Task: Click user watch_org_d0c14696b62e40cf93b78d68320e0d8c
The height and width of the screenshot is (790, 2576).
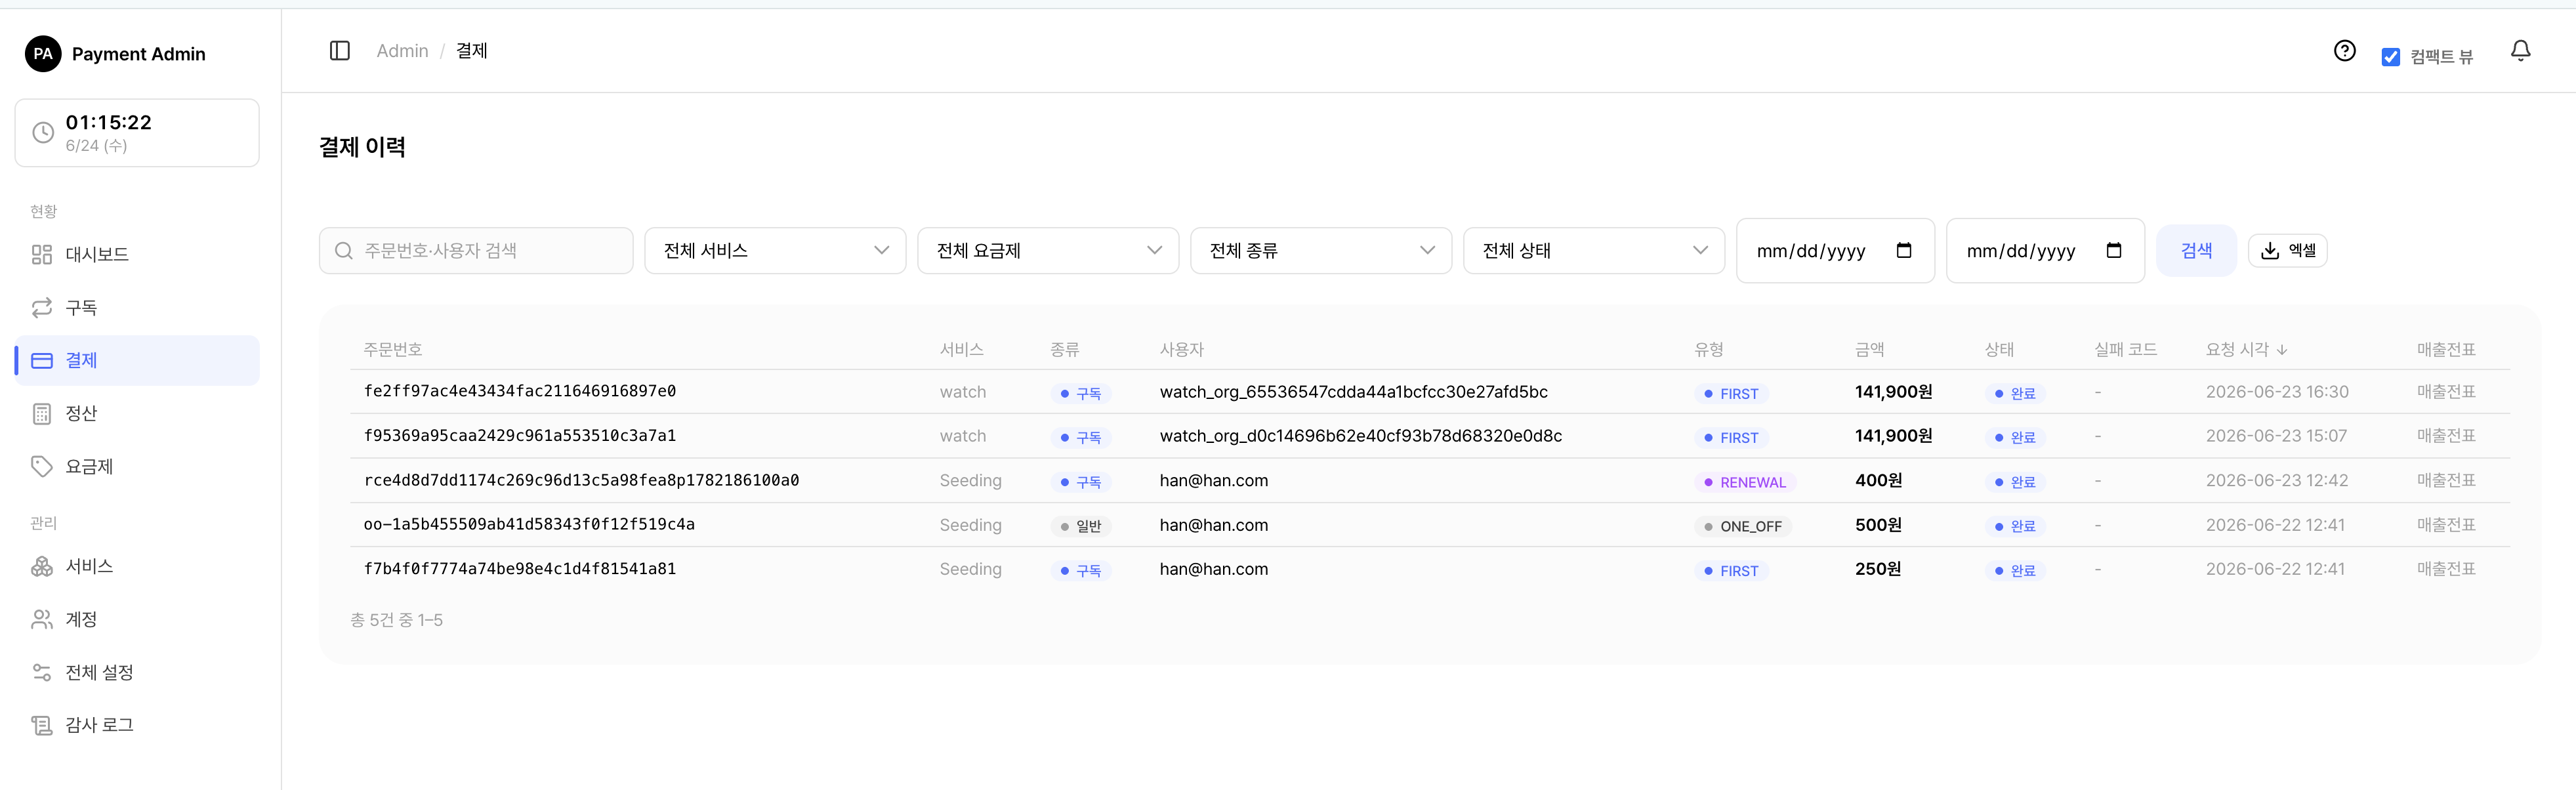Action: [1361, 436]
